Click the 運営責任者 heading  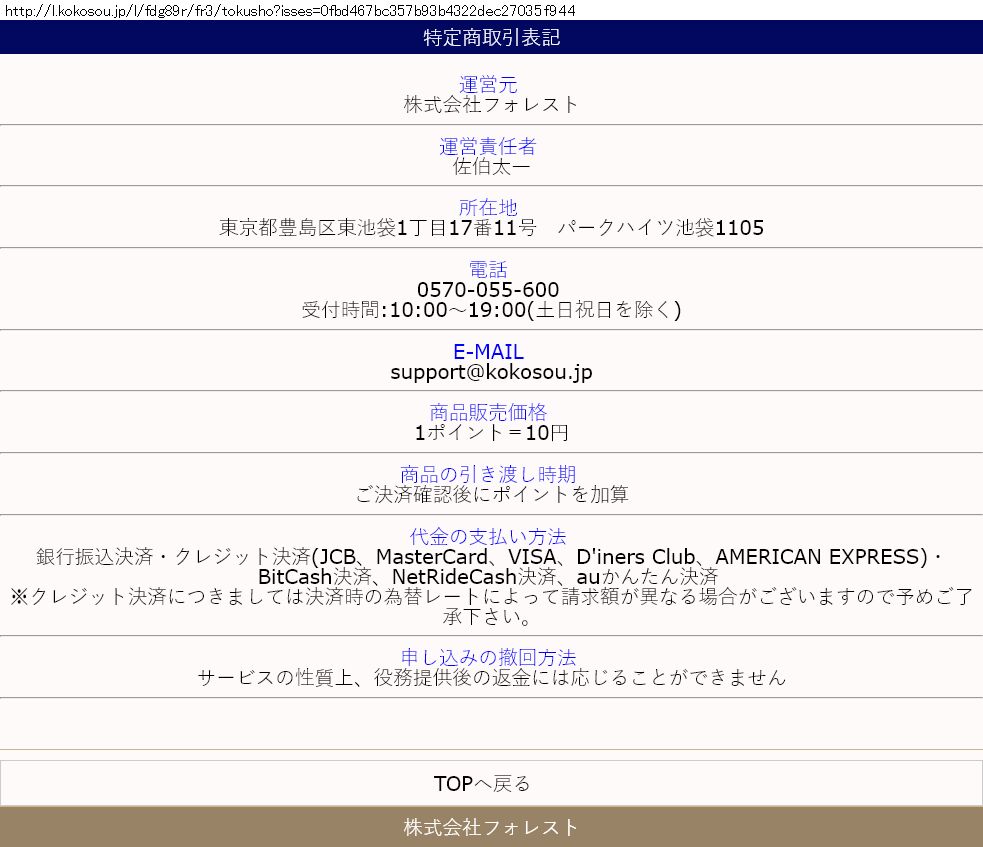[x=488, y=147]
